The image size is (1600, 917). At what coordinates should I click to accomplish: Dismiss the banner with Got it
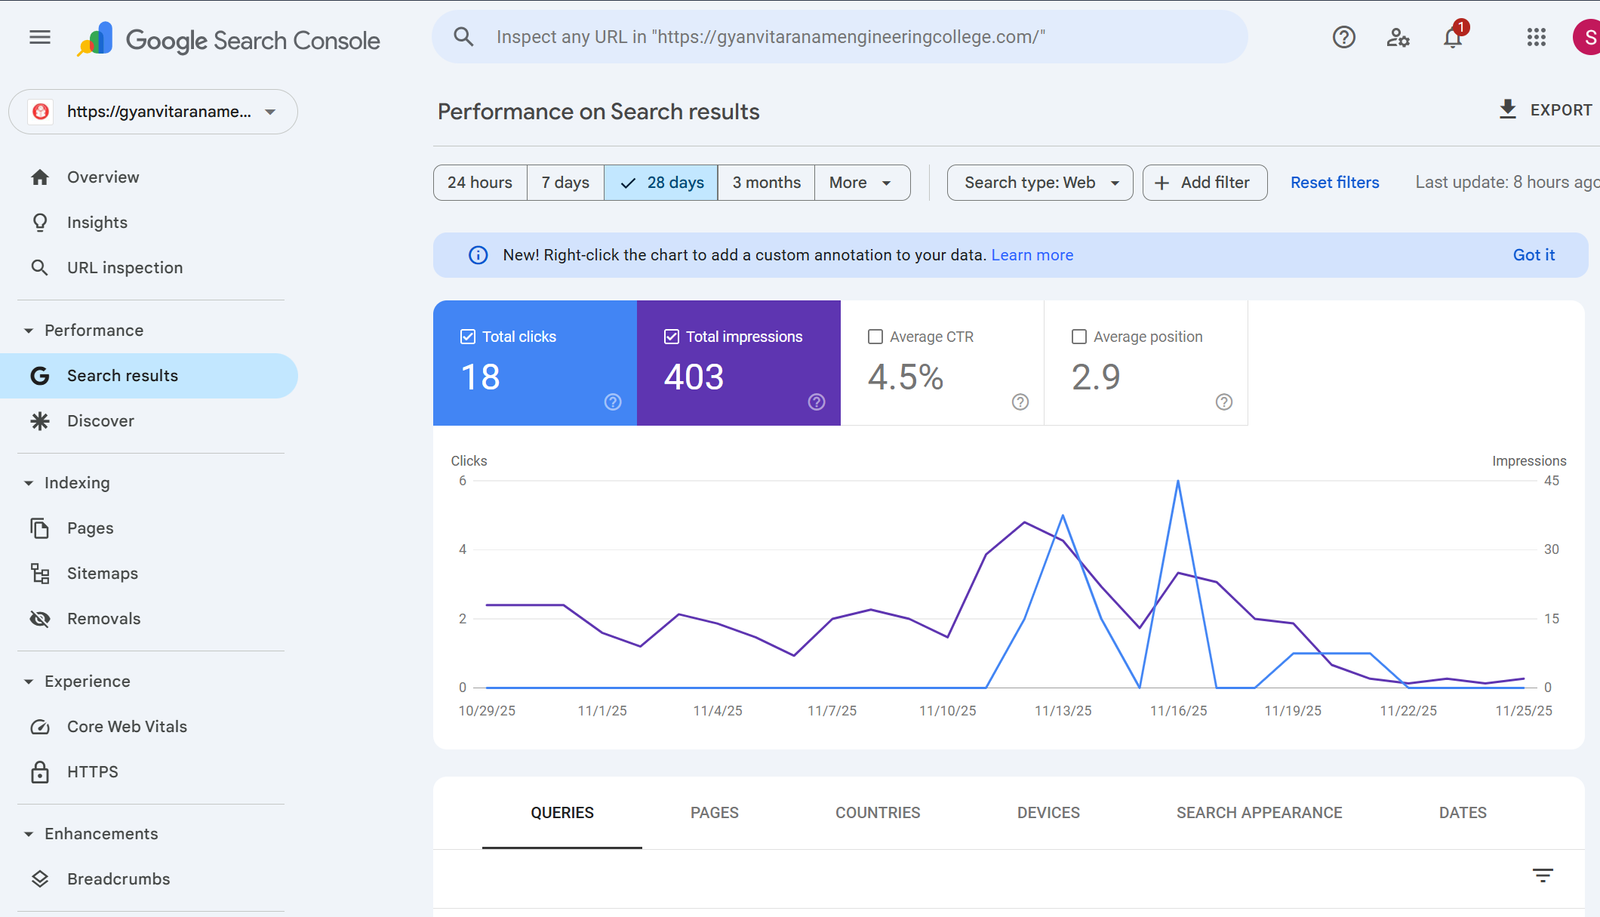click(1533, 255)
